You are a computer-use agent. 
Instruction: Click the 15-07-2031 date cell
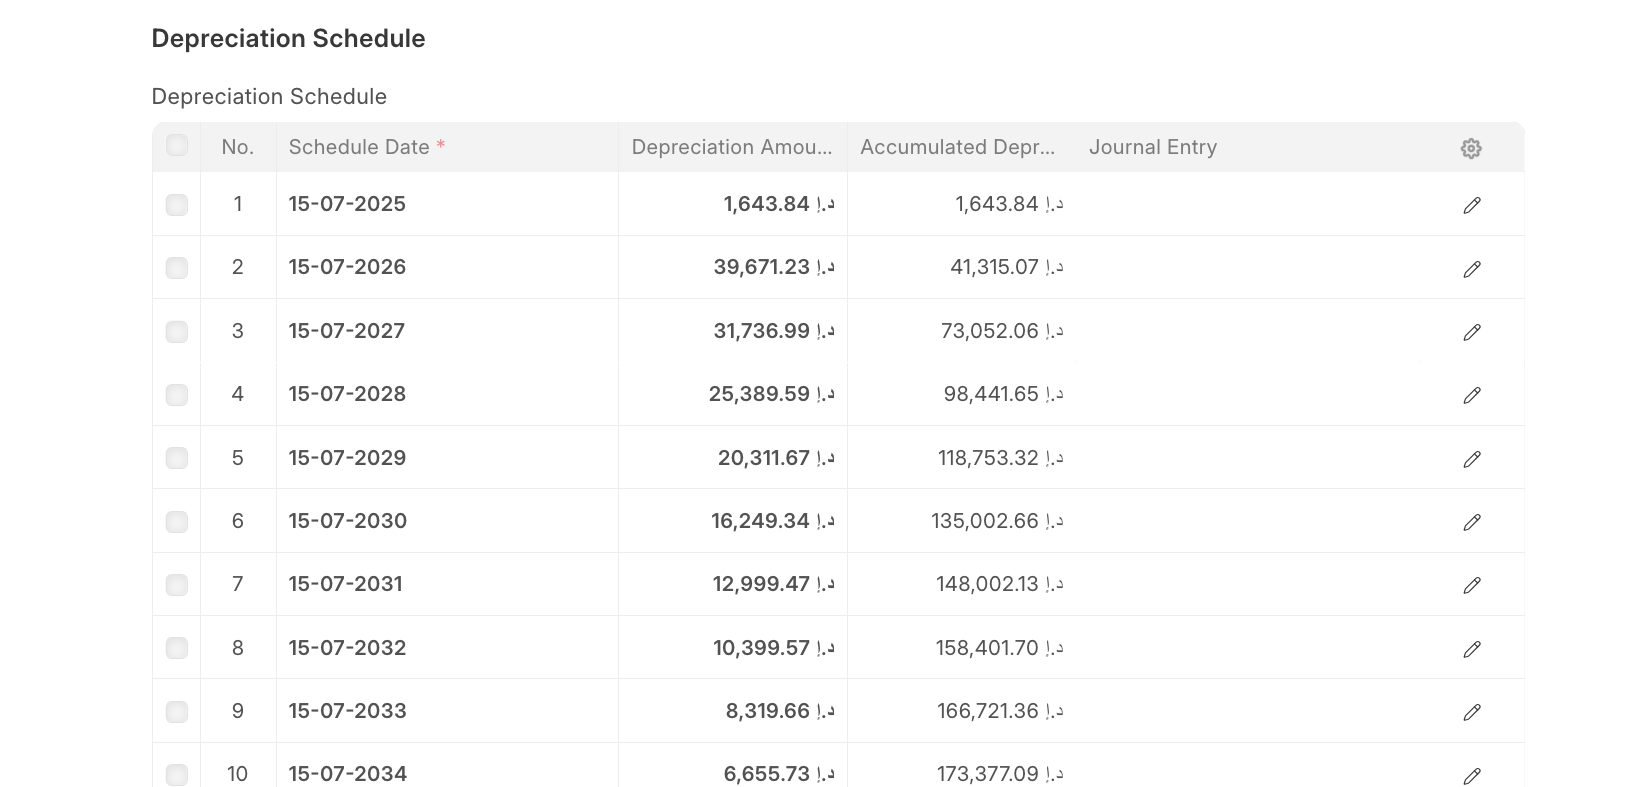(x=447, y=584)
